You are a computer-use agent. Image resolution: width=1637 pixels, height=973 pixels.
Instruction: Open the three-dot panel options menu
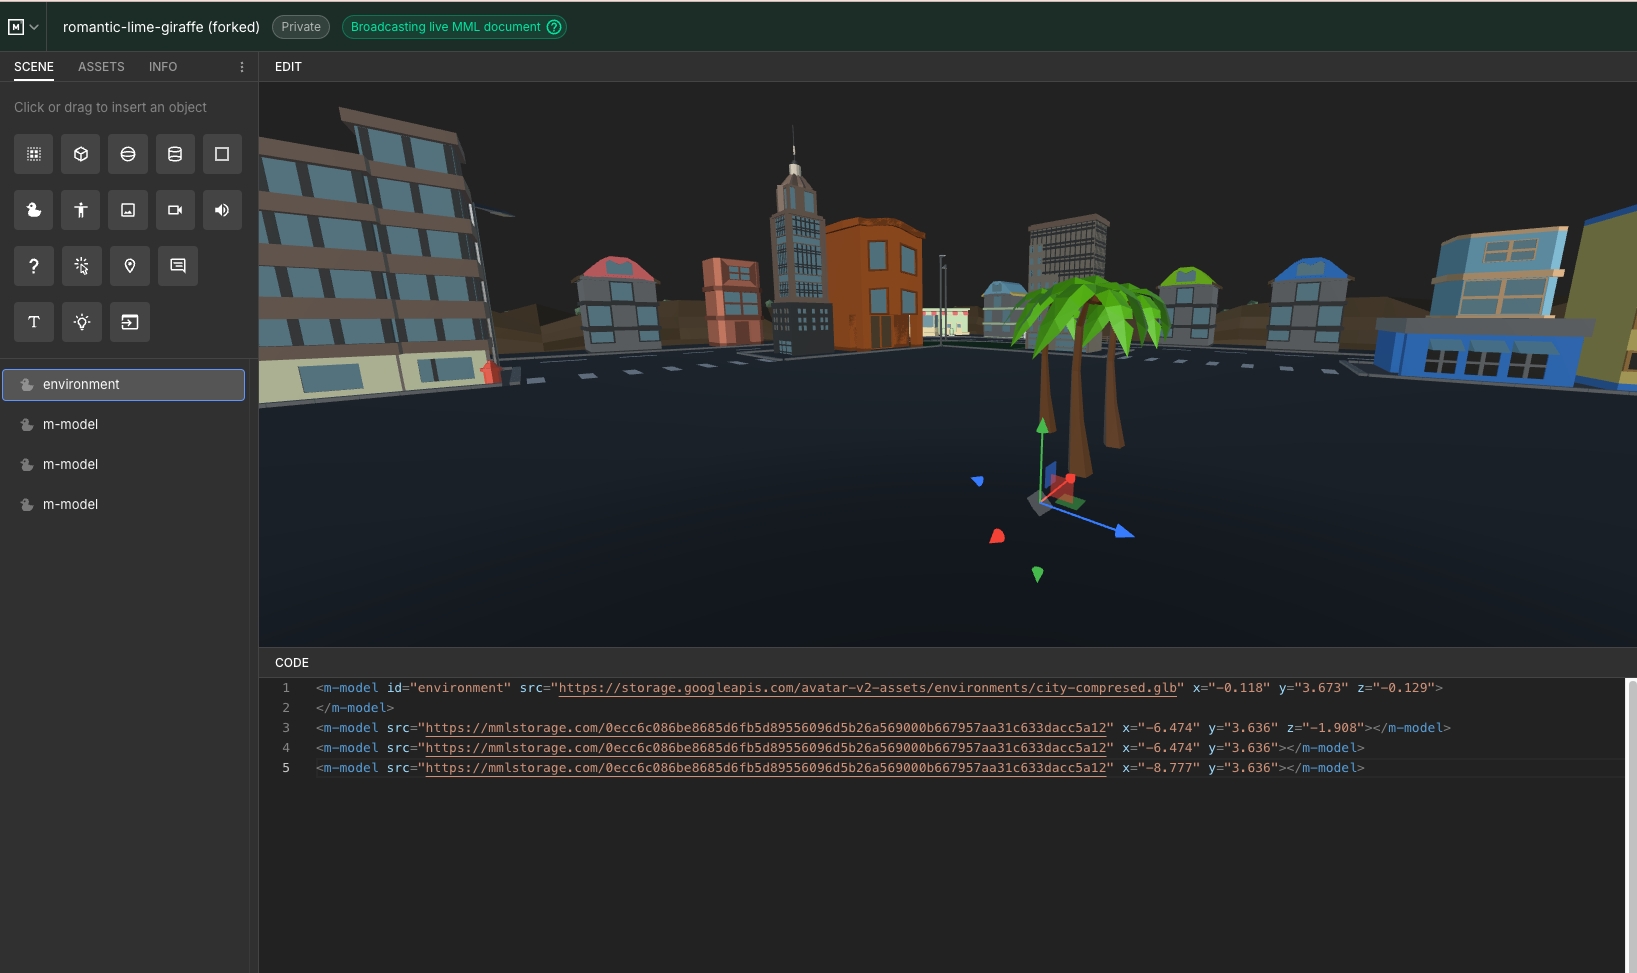click(x=241, y=67)
